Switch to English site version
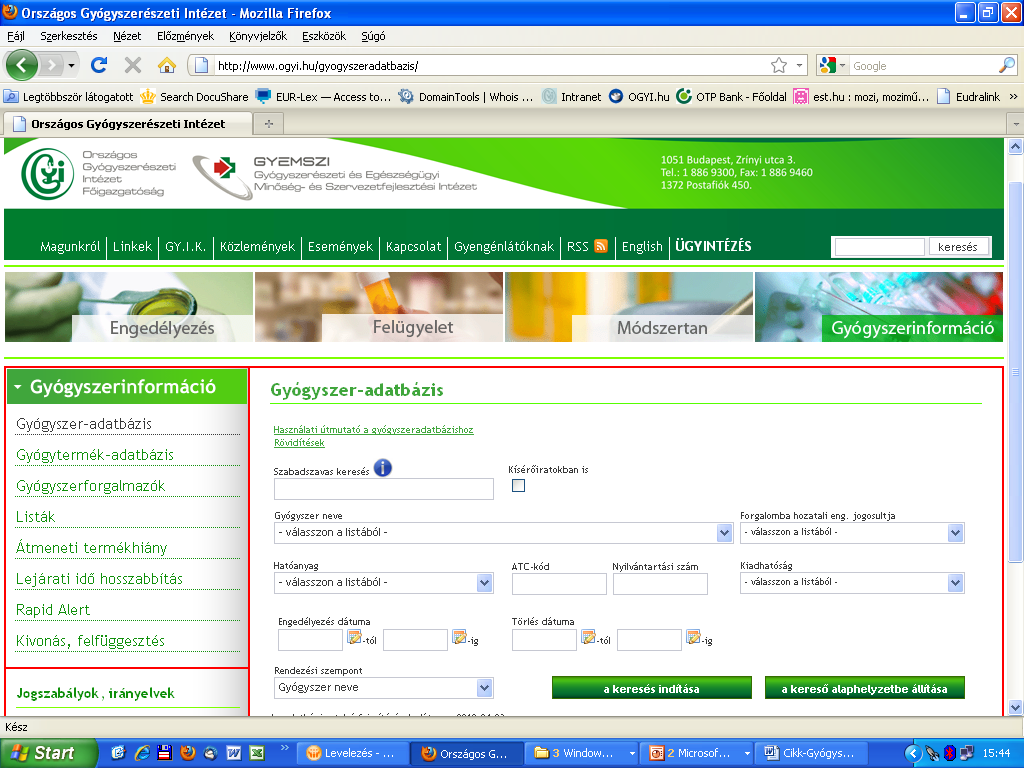The width and height of the screenshot is (1024, 768). click(642, 246)
